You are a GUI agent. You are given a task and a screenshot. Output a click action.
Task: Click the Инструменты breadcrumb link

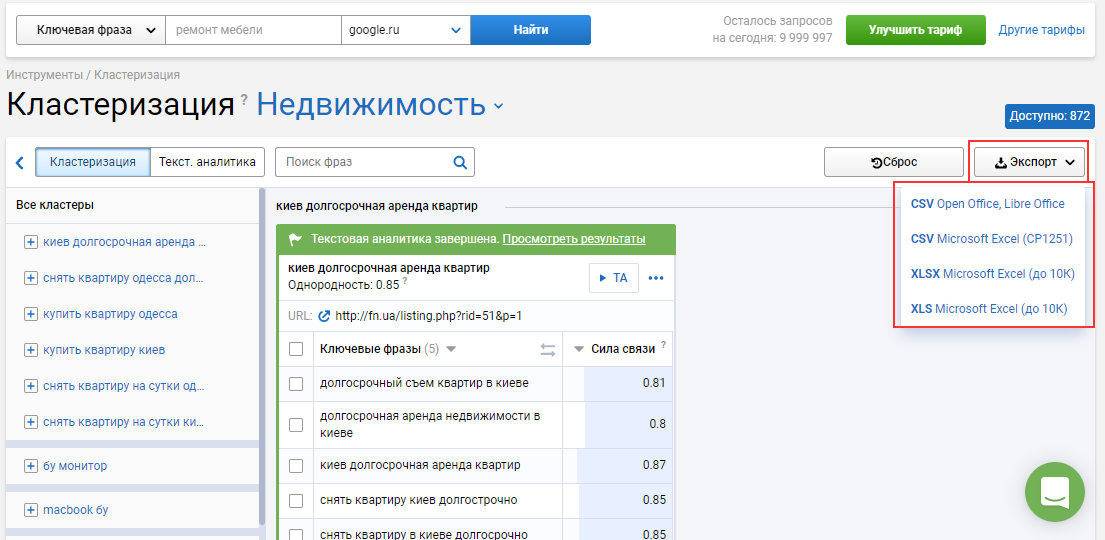pos(44,75)
